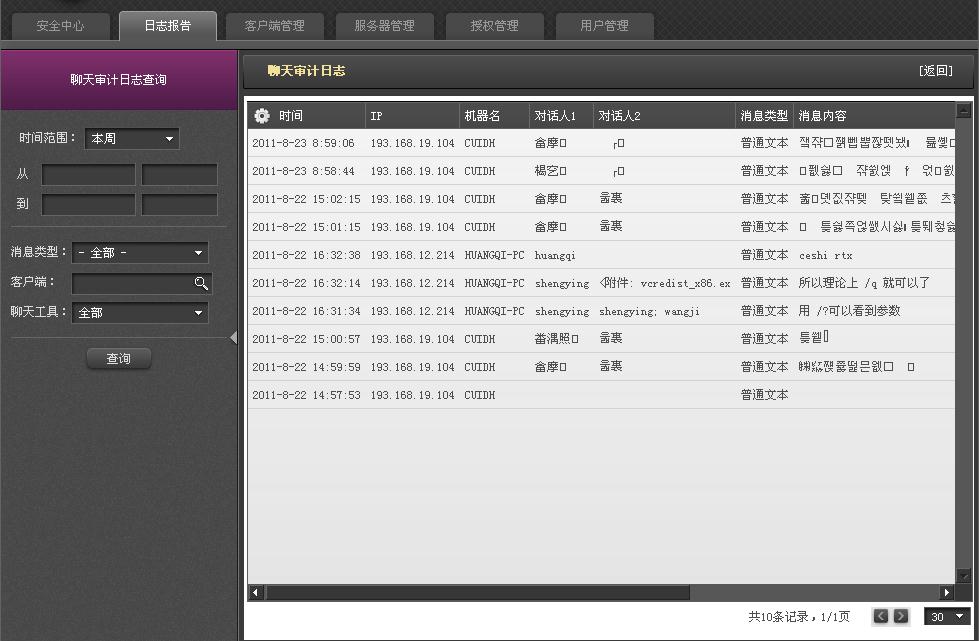Click message 所以理论上 /q 就可以了
Screen dimensions: 979x641
tap(864, 283)
